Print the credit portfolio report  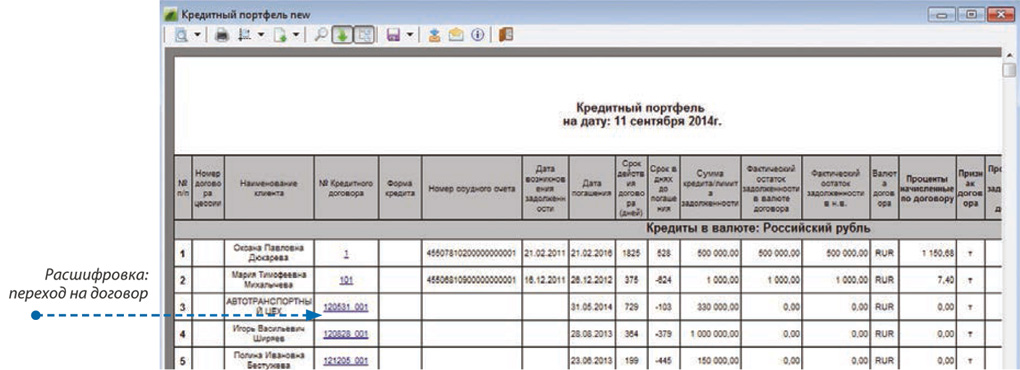pos(222,35)
